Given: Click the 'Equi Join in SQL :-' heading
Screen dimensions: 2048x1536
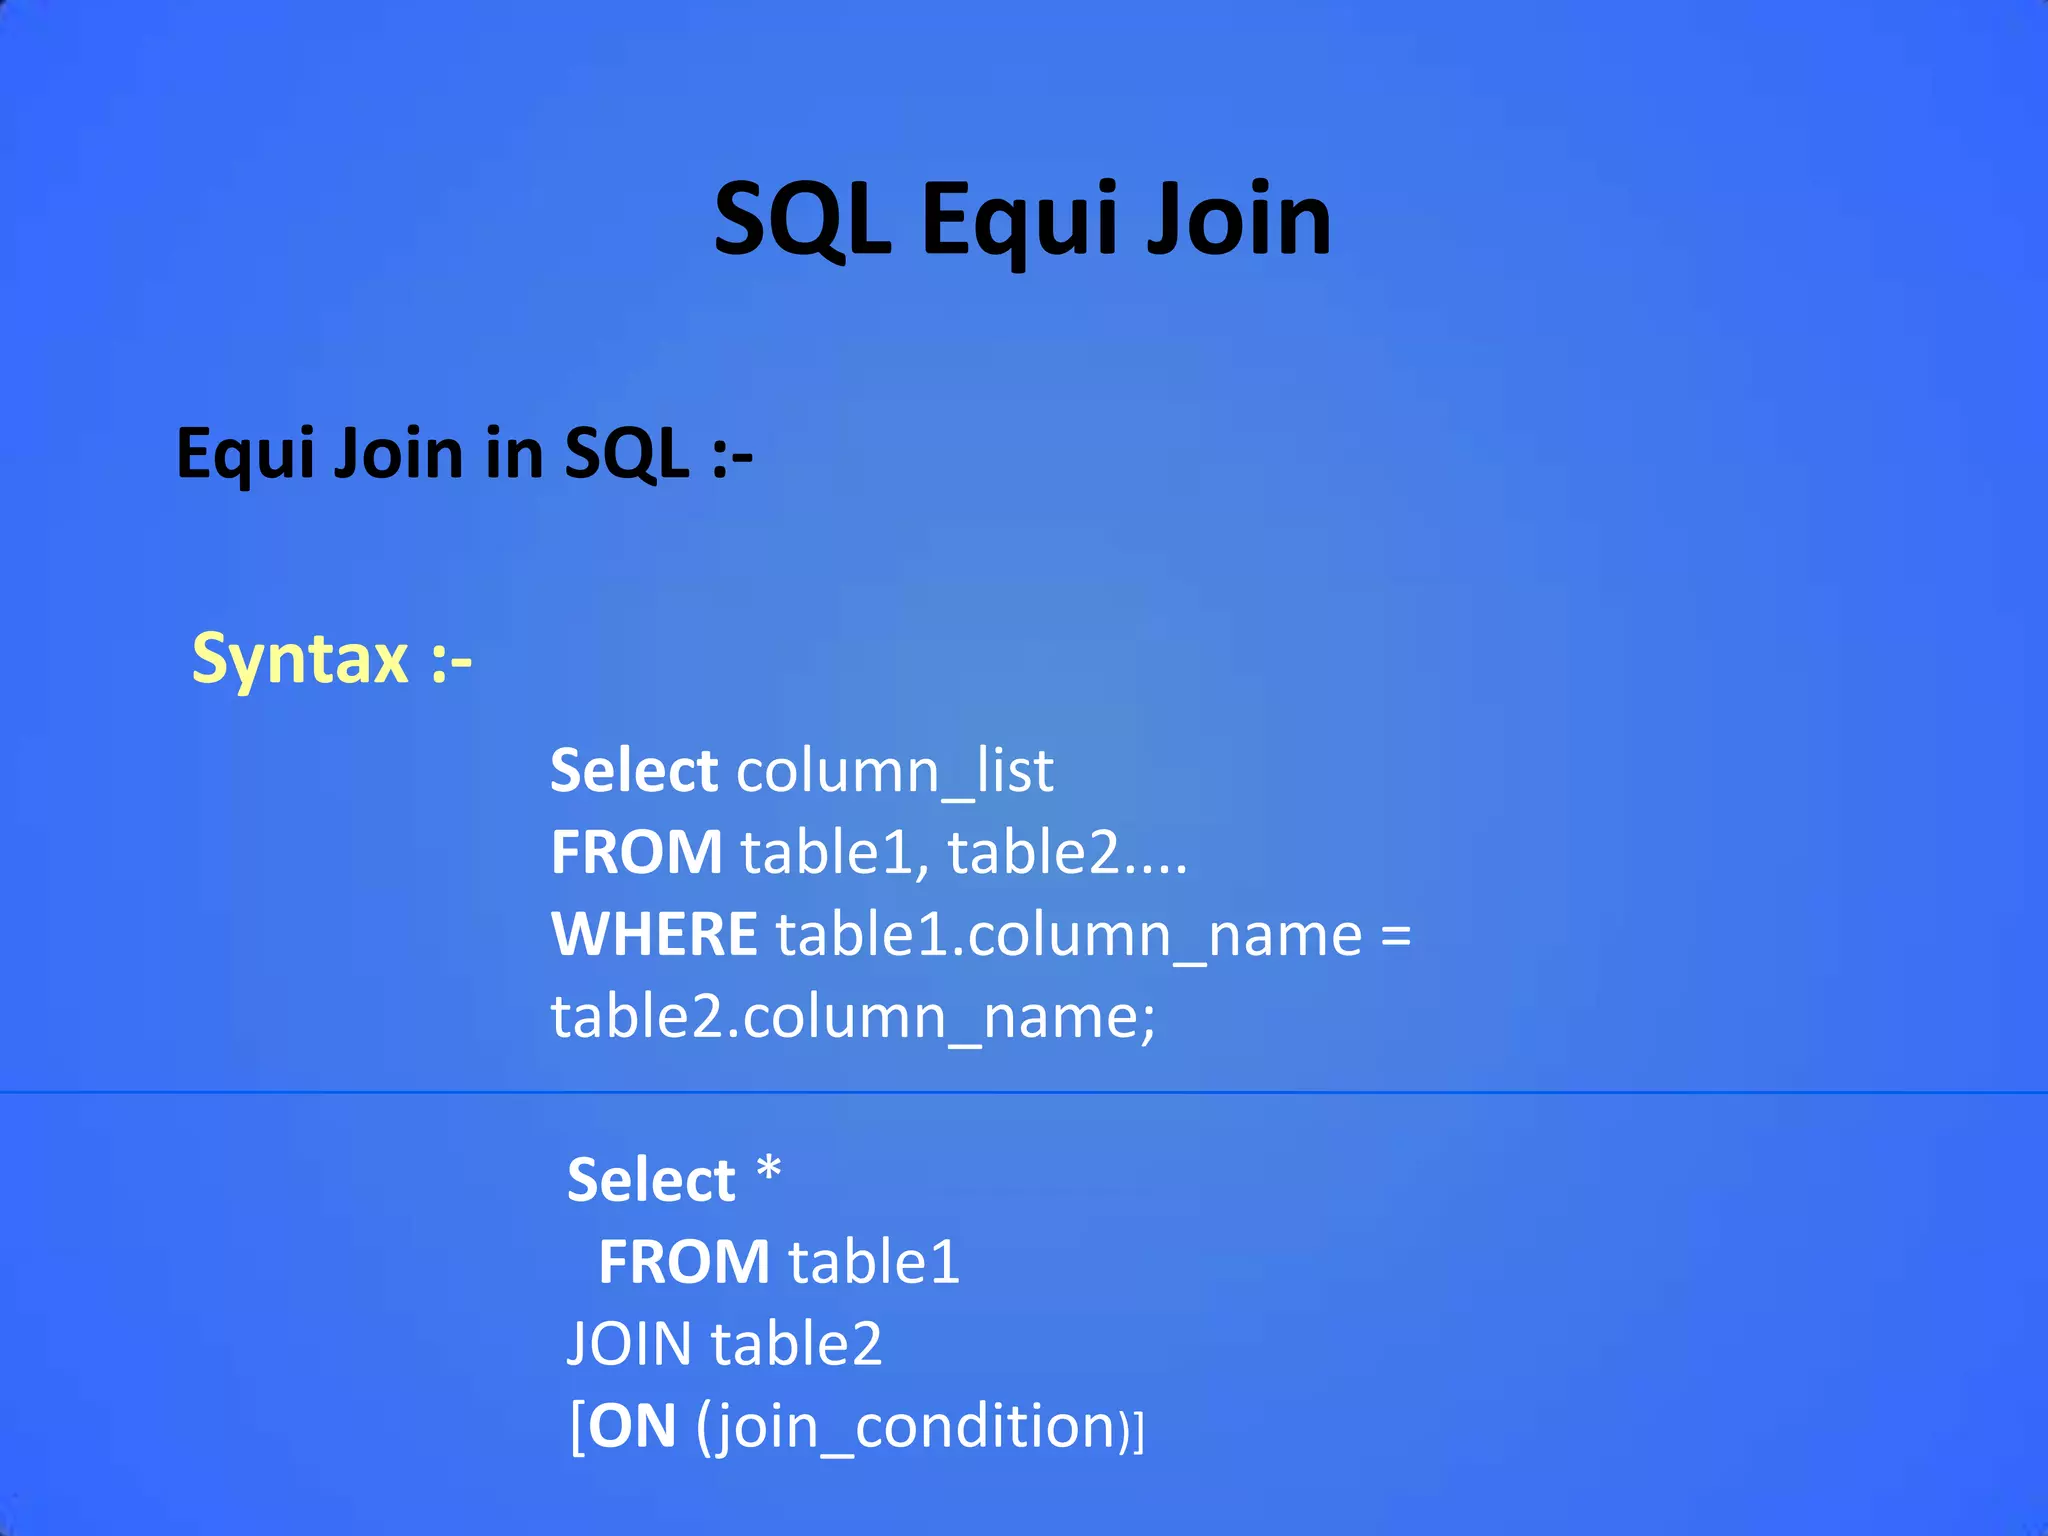Looking at the screenshot, I should pyautogui.click(x=463, y=453).
